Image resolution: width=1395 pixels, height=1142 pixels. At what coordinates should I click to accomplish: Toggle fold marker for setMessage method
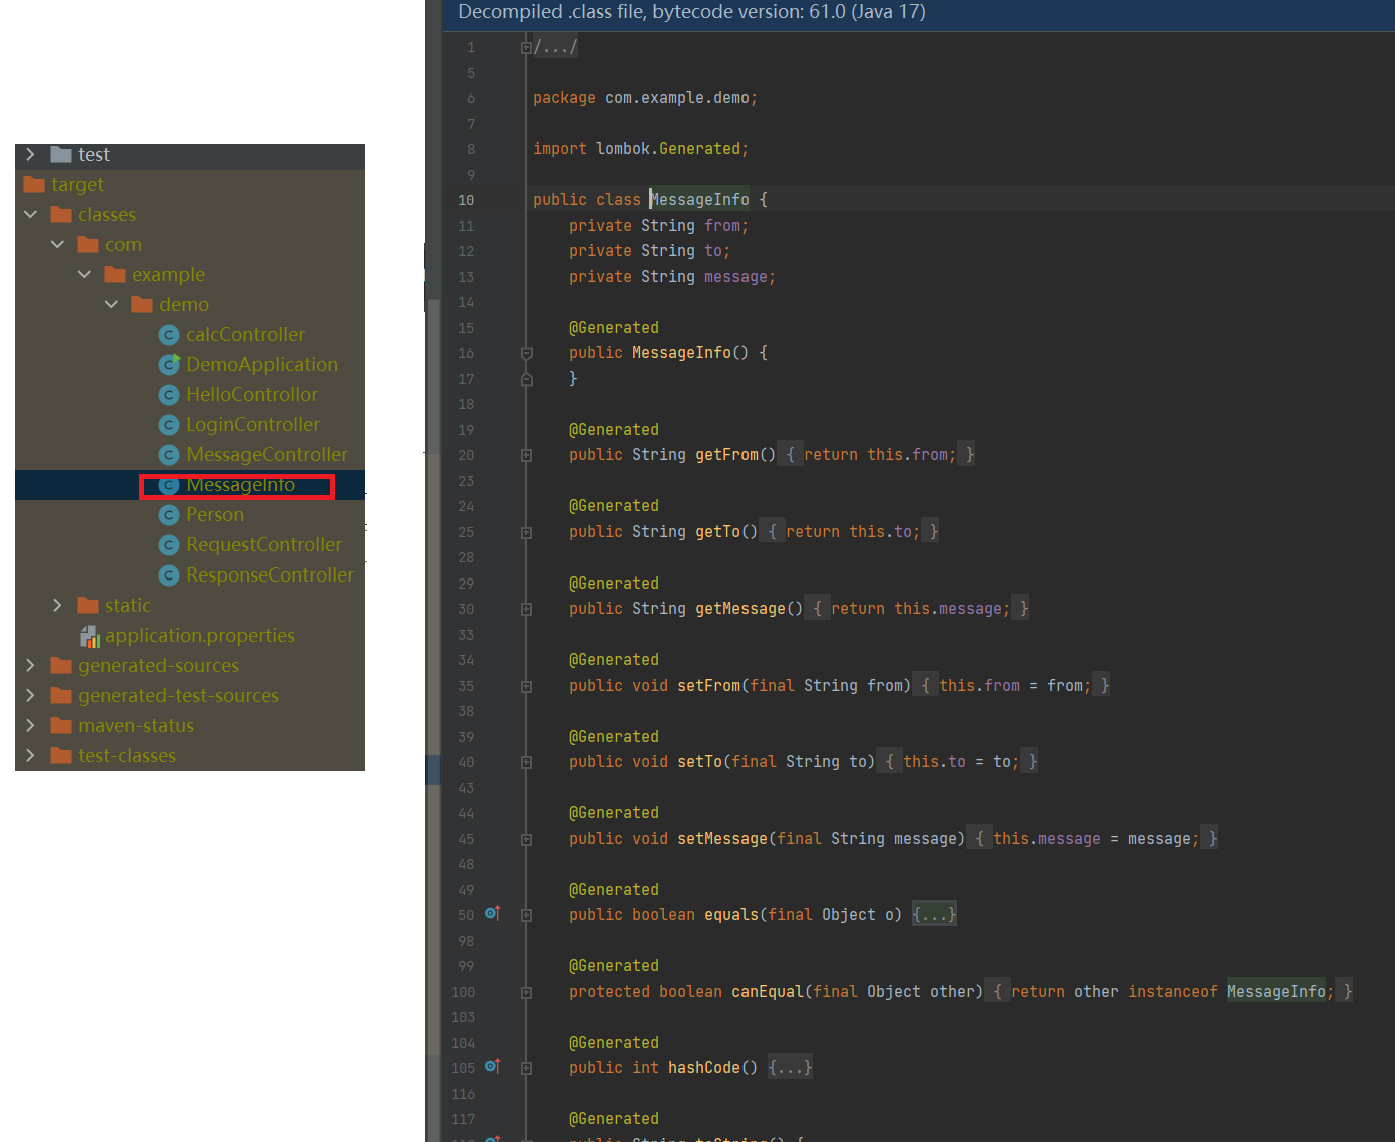click(526, 840)
